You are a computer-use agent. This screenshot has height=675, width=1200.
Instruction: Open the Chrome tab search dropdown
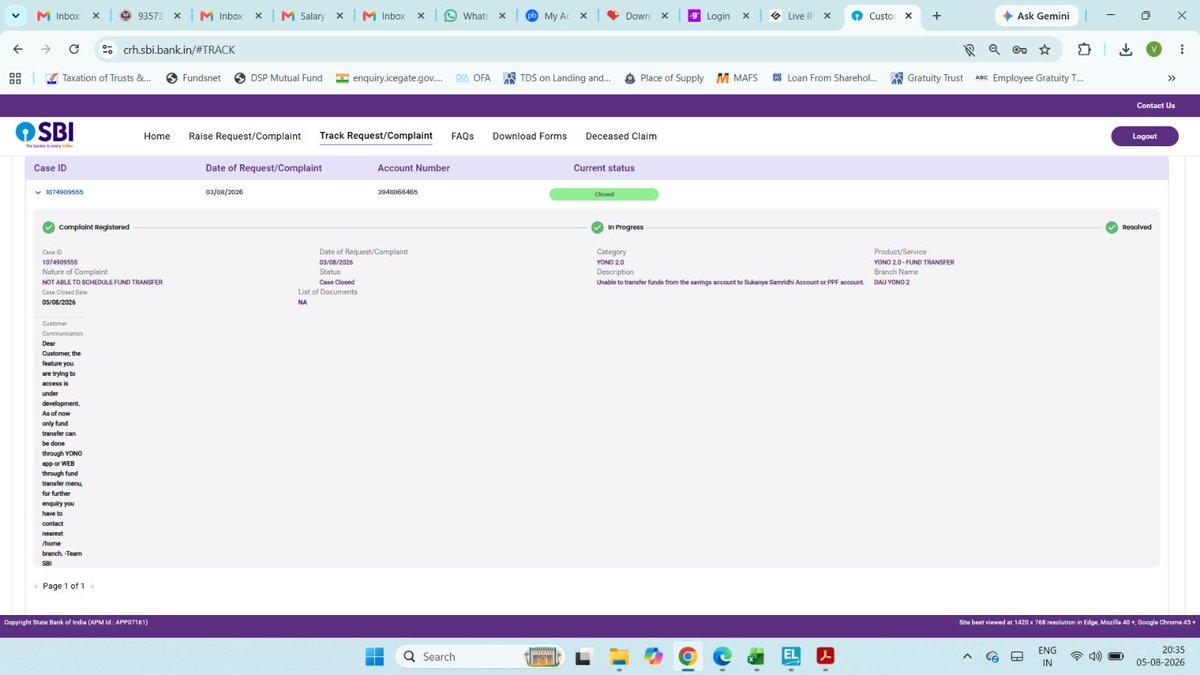[14, 16]
